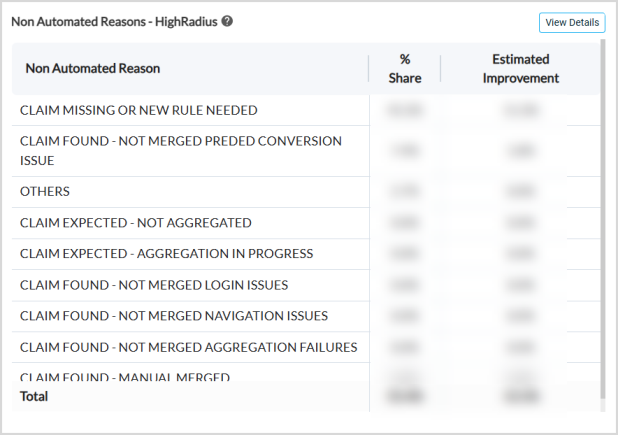Click the help icon beside the HighRadius title
Viewport: 618px width, 435px height.
tap(227, 20)
